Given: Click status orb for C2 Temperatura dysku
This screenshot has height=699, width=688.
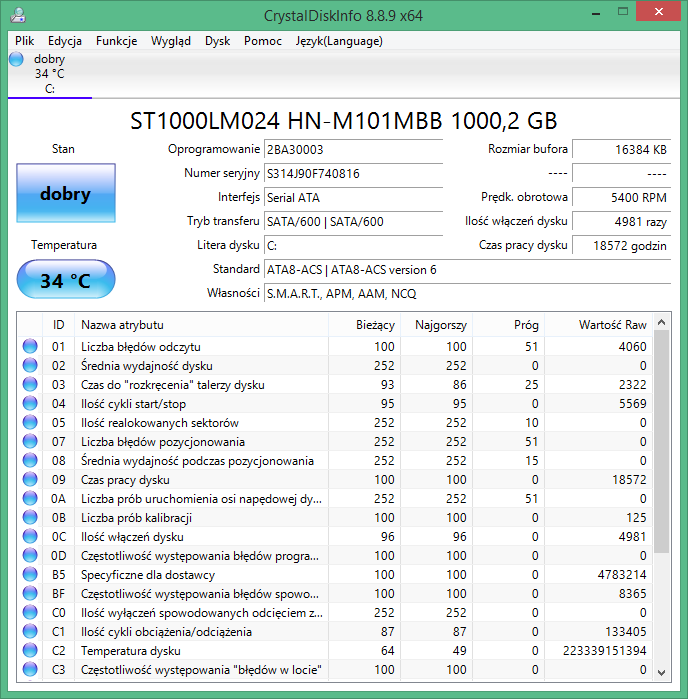Looking at the screenshot, I should click(30, 651).
